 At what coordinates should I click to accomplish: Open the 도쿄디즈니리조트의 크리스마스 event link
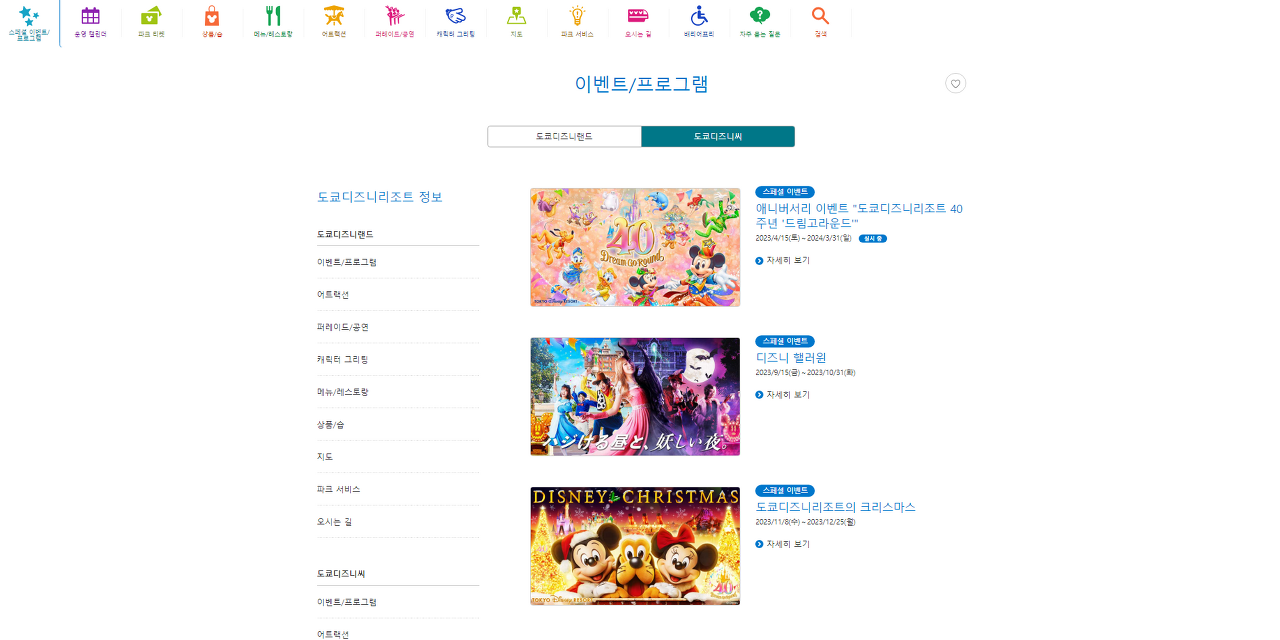tap(836, 507)
